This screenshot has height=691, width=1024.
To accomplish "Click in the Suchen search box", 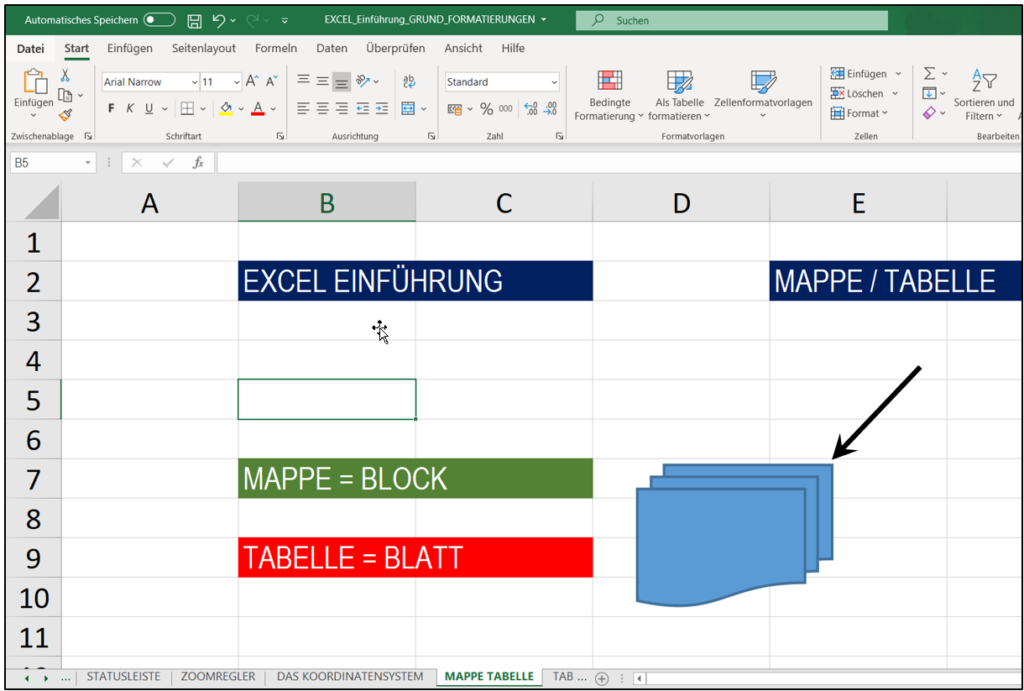I will pyautogui.click(x=731, y=21).
